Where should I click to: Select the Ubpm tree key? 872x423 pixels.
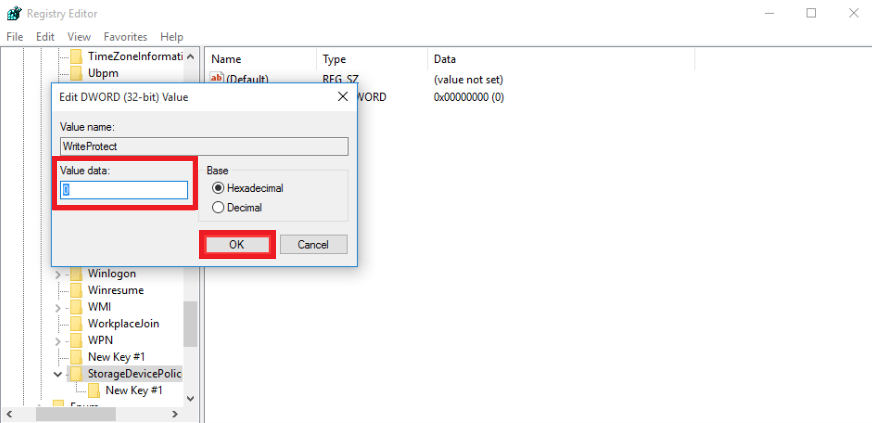click(x=103, y=73)
